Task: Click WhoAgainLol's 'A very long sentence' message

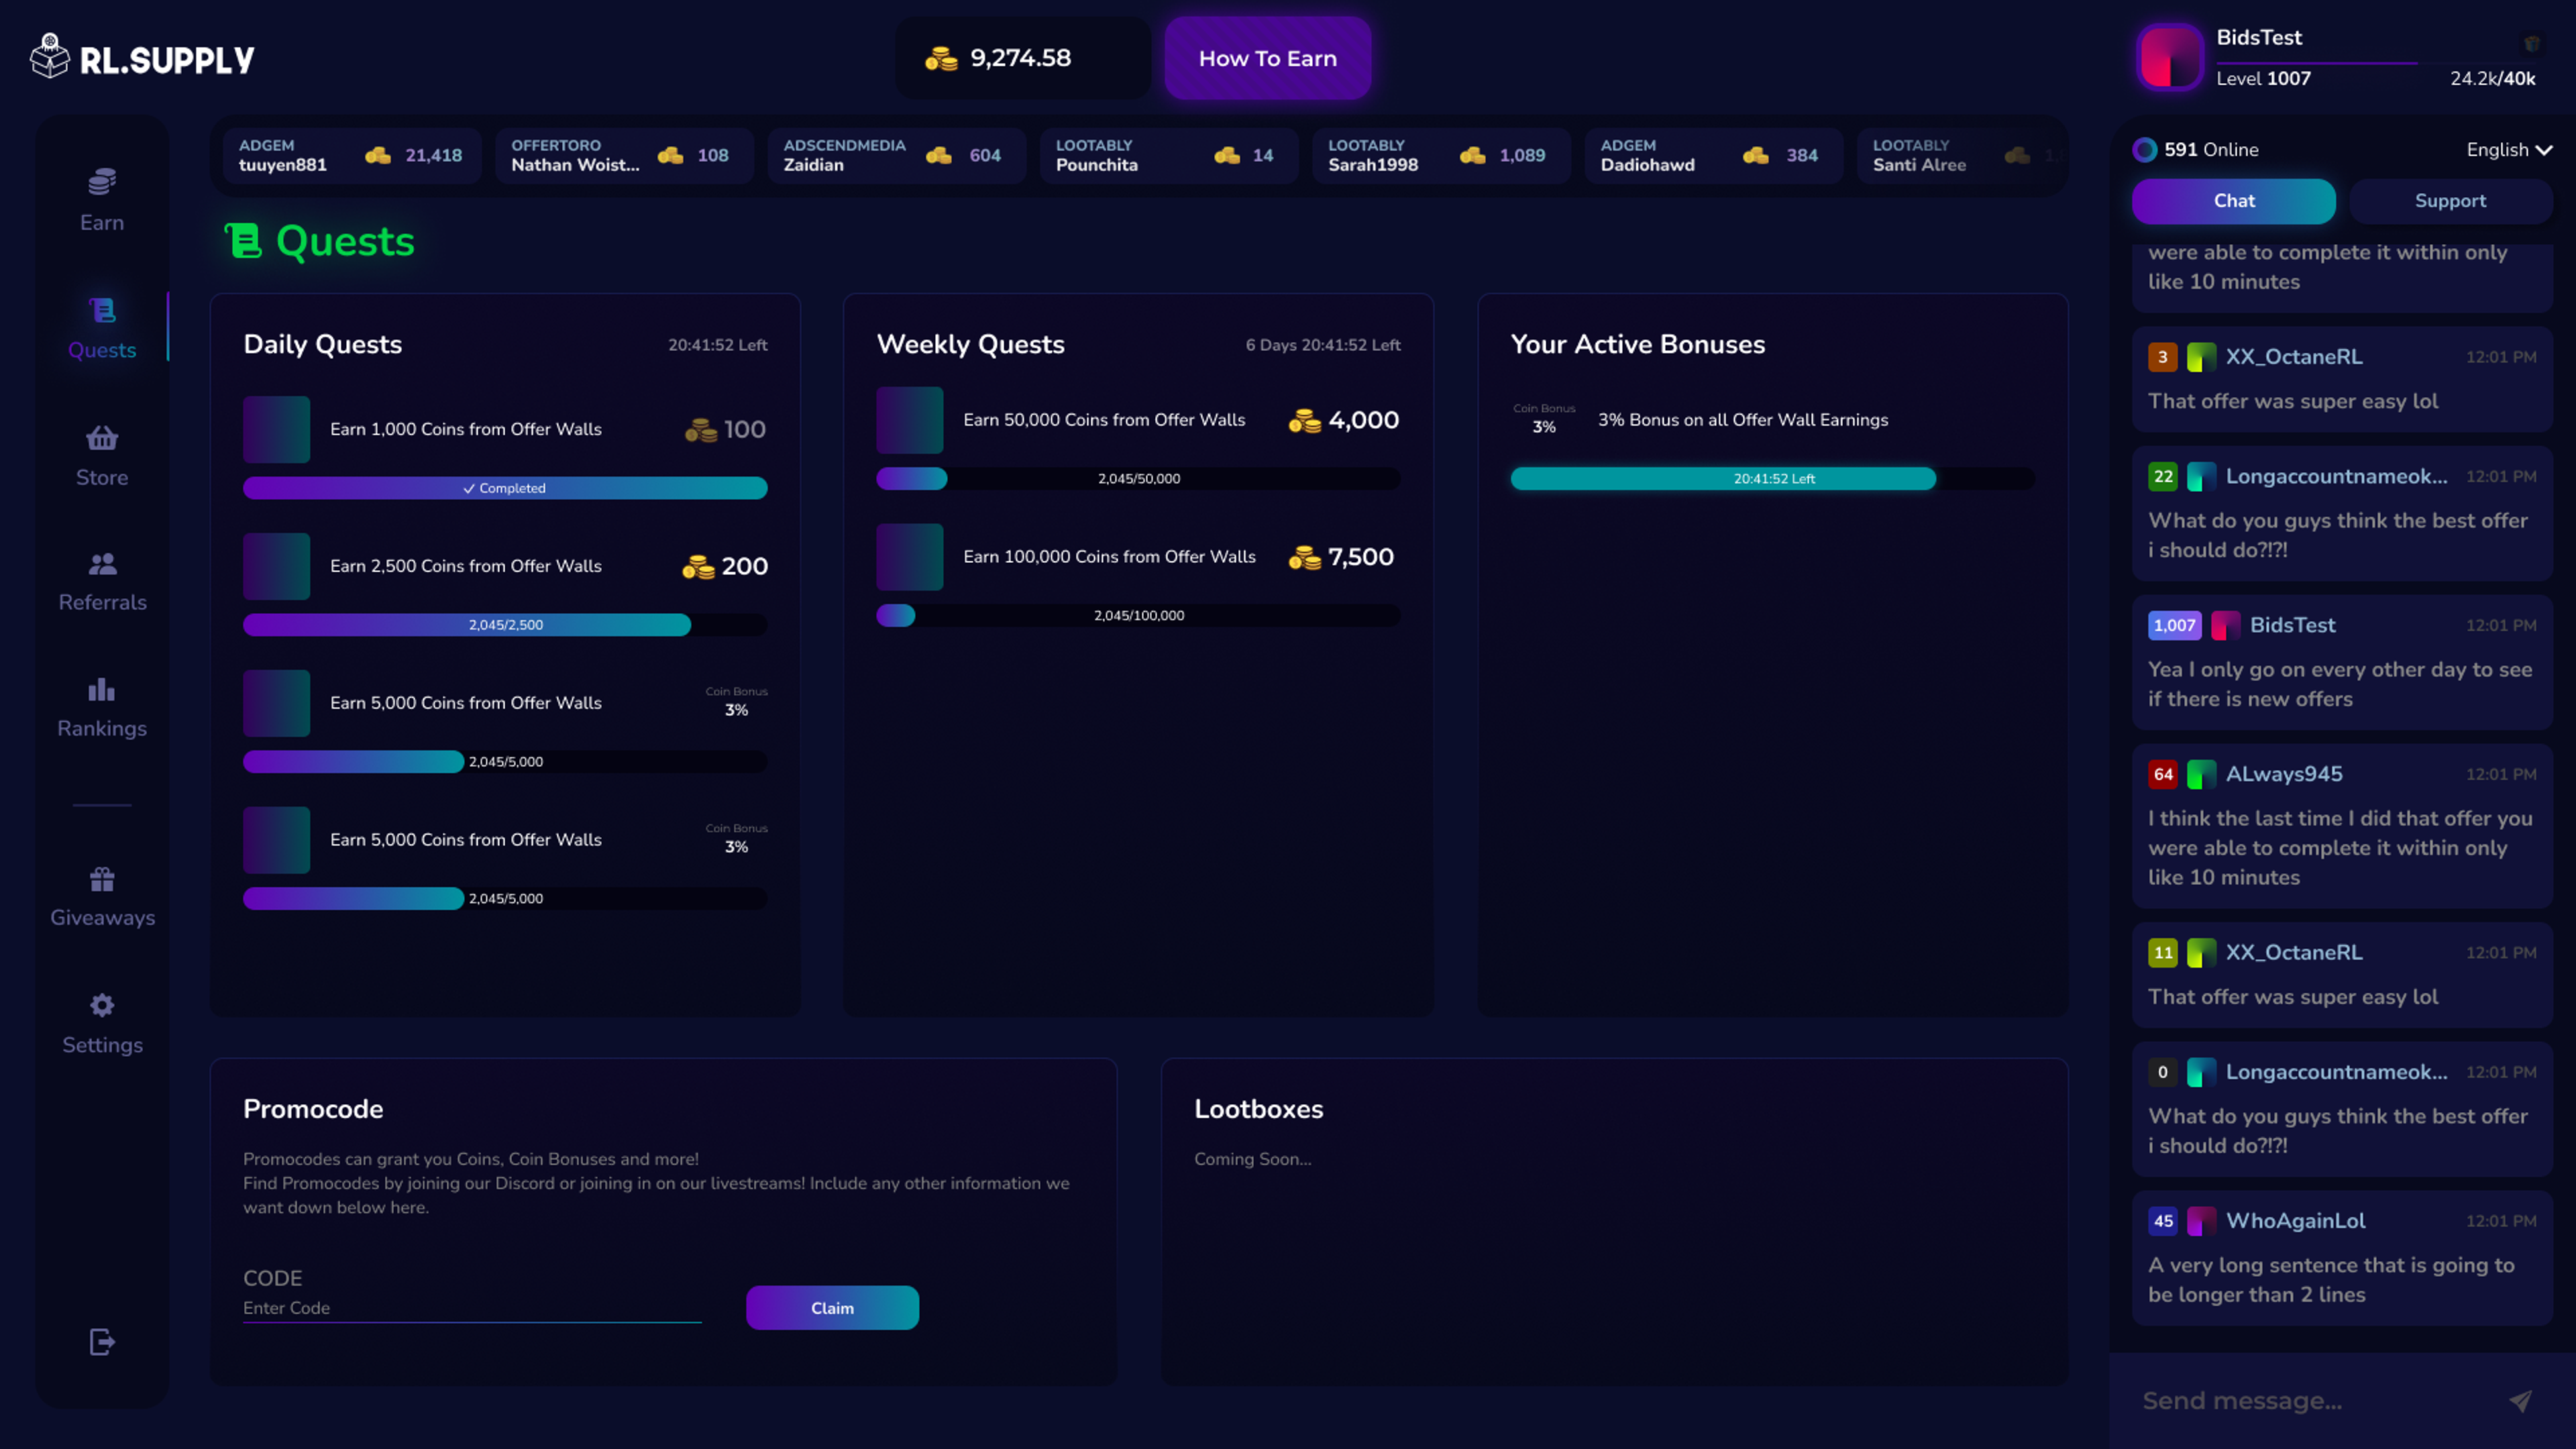Action: point(2331,1280)
